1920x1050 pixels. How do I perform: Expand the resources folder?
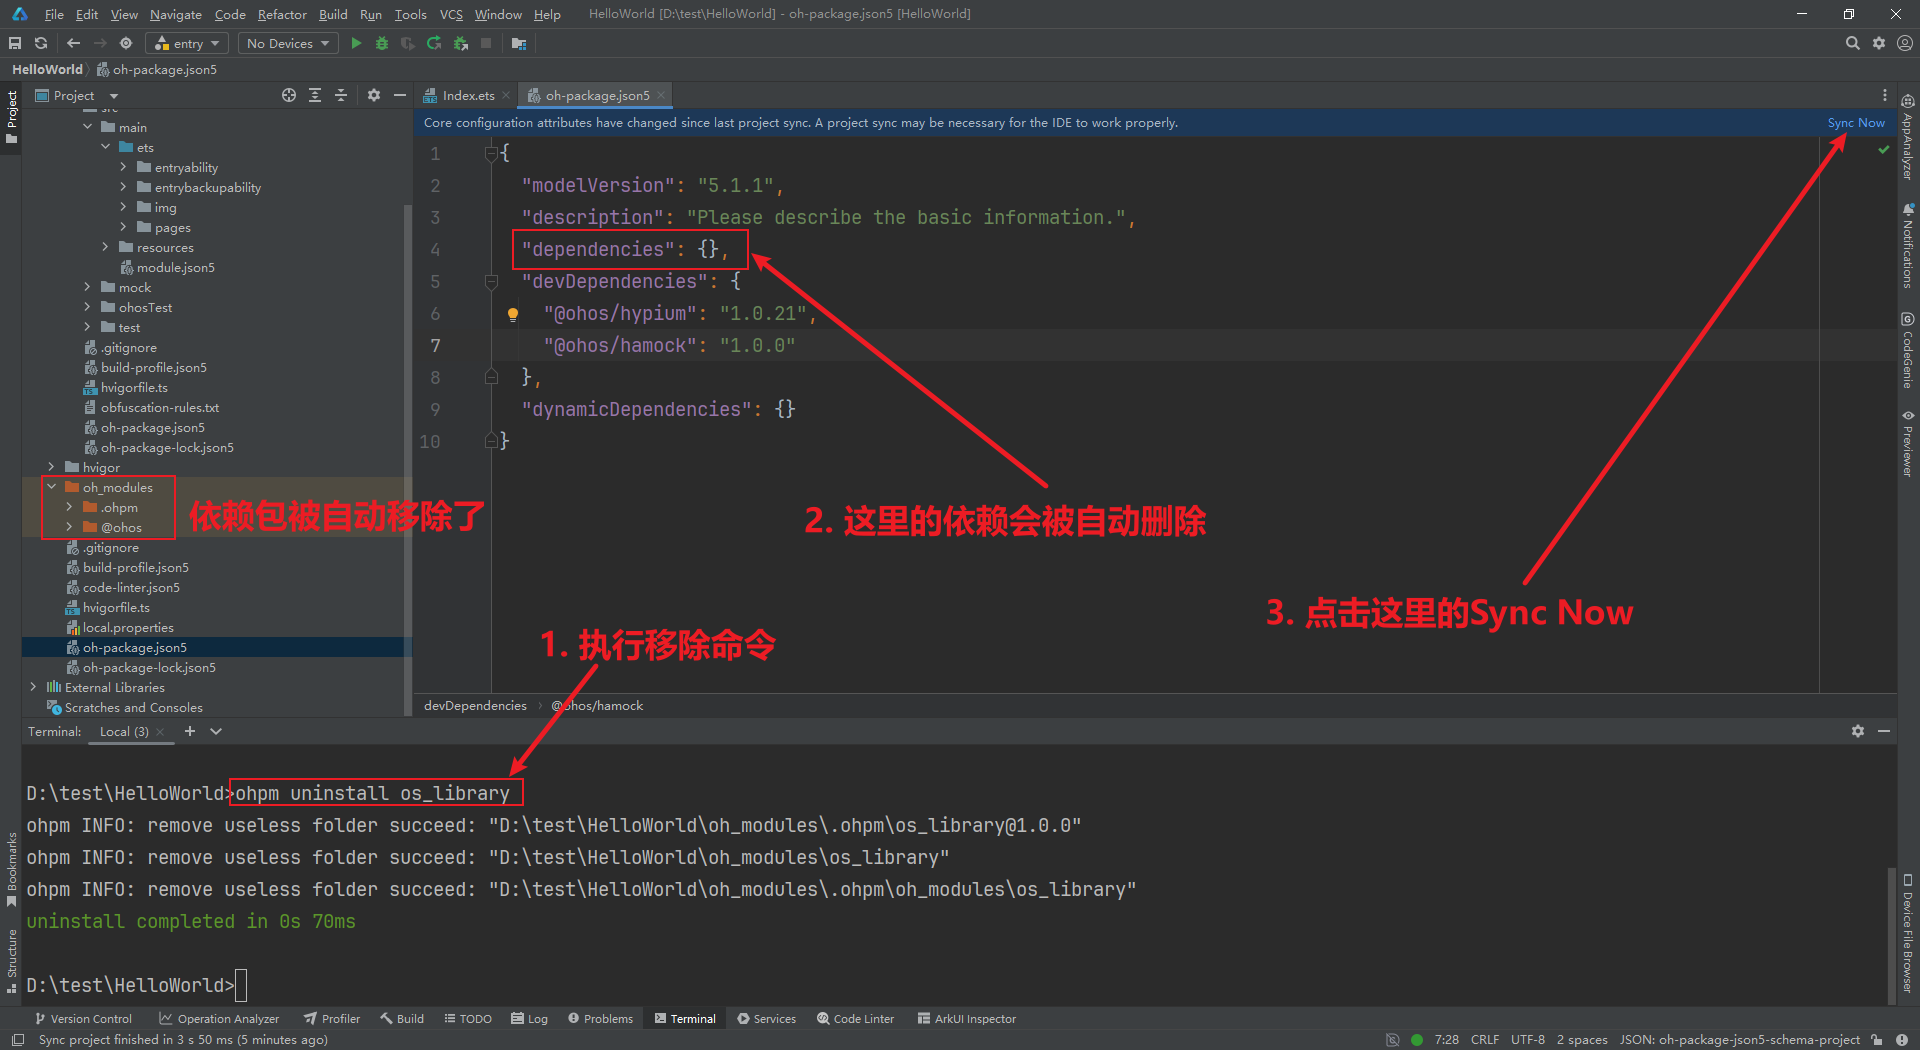(105, 247)
